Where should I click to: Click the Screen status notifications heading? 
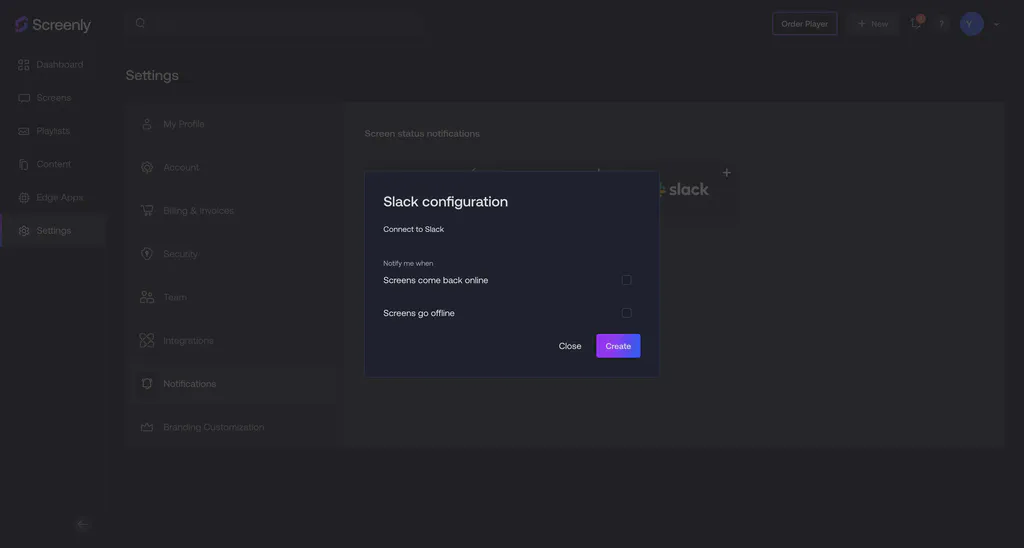[x=422, y=133]
